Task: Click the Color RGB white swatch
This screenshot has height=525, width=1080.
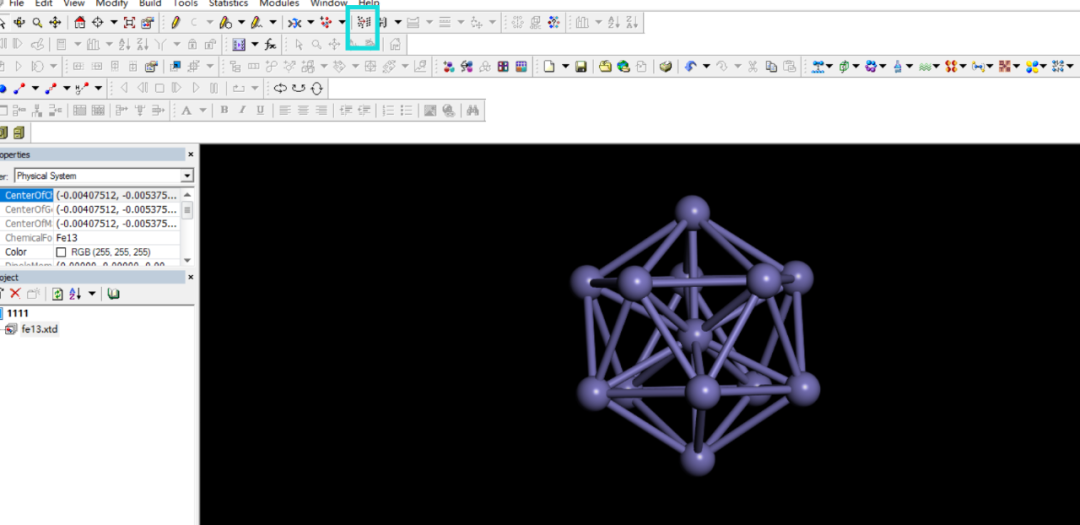Action: [61, 252]
